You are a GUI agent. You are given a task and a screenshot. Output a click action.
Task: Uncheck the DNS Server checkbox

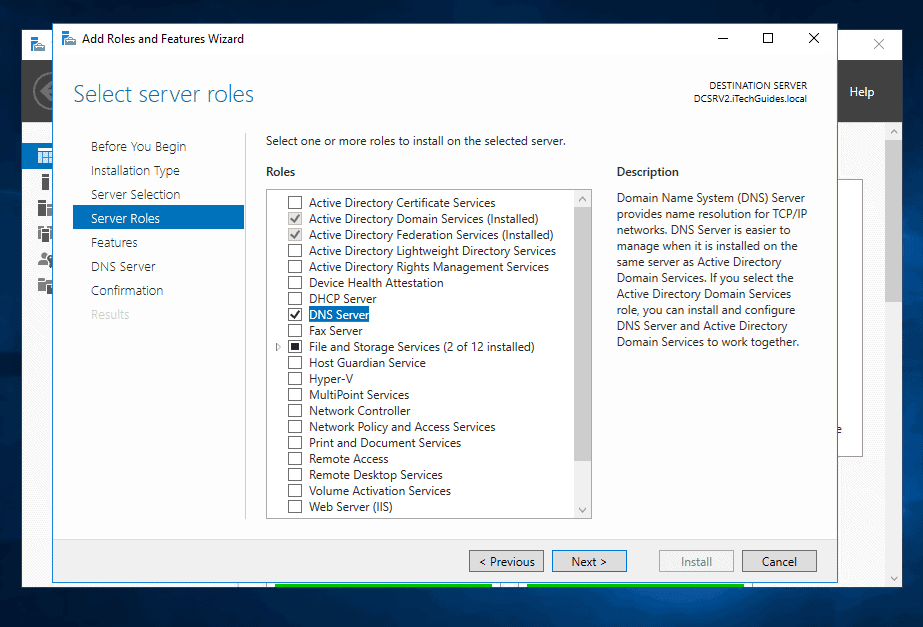click(295, 314)
